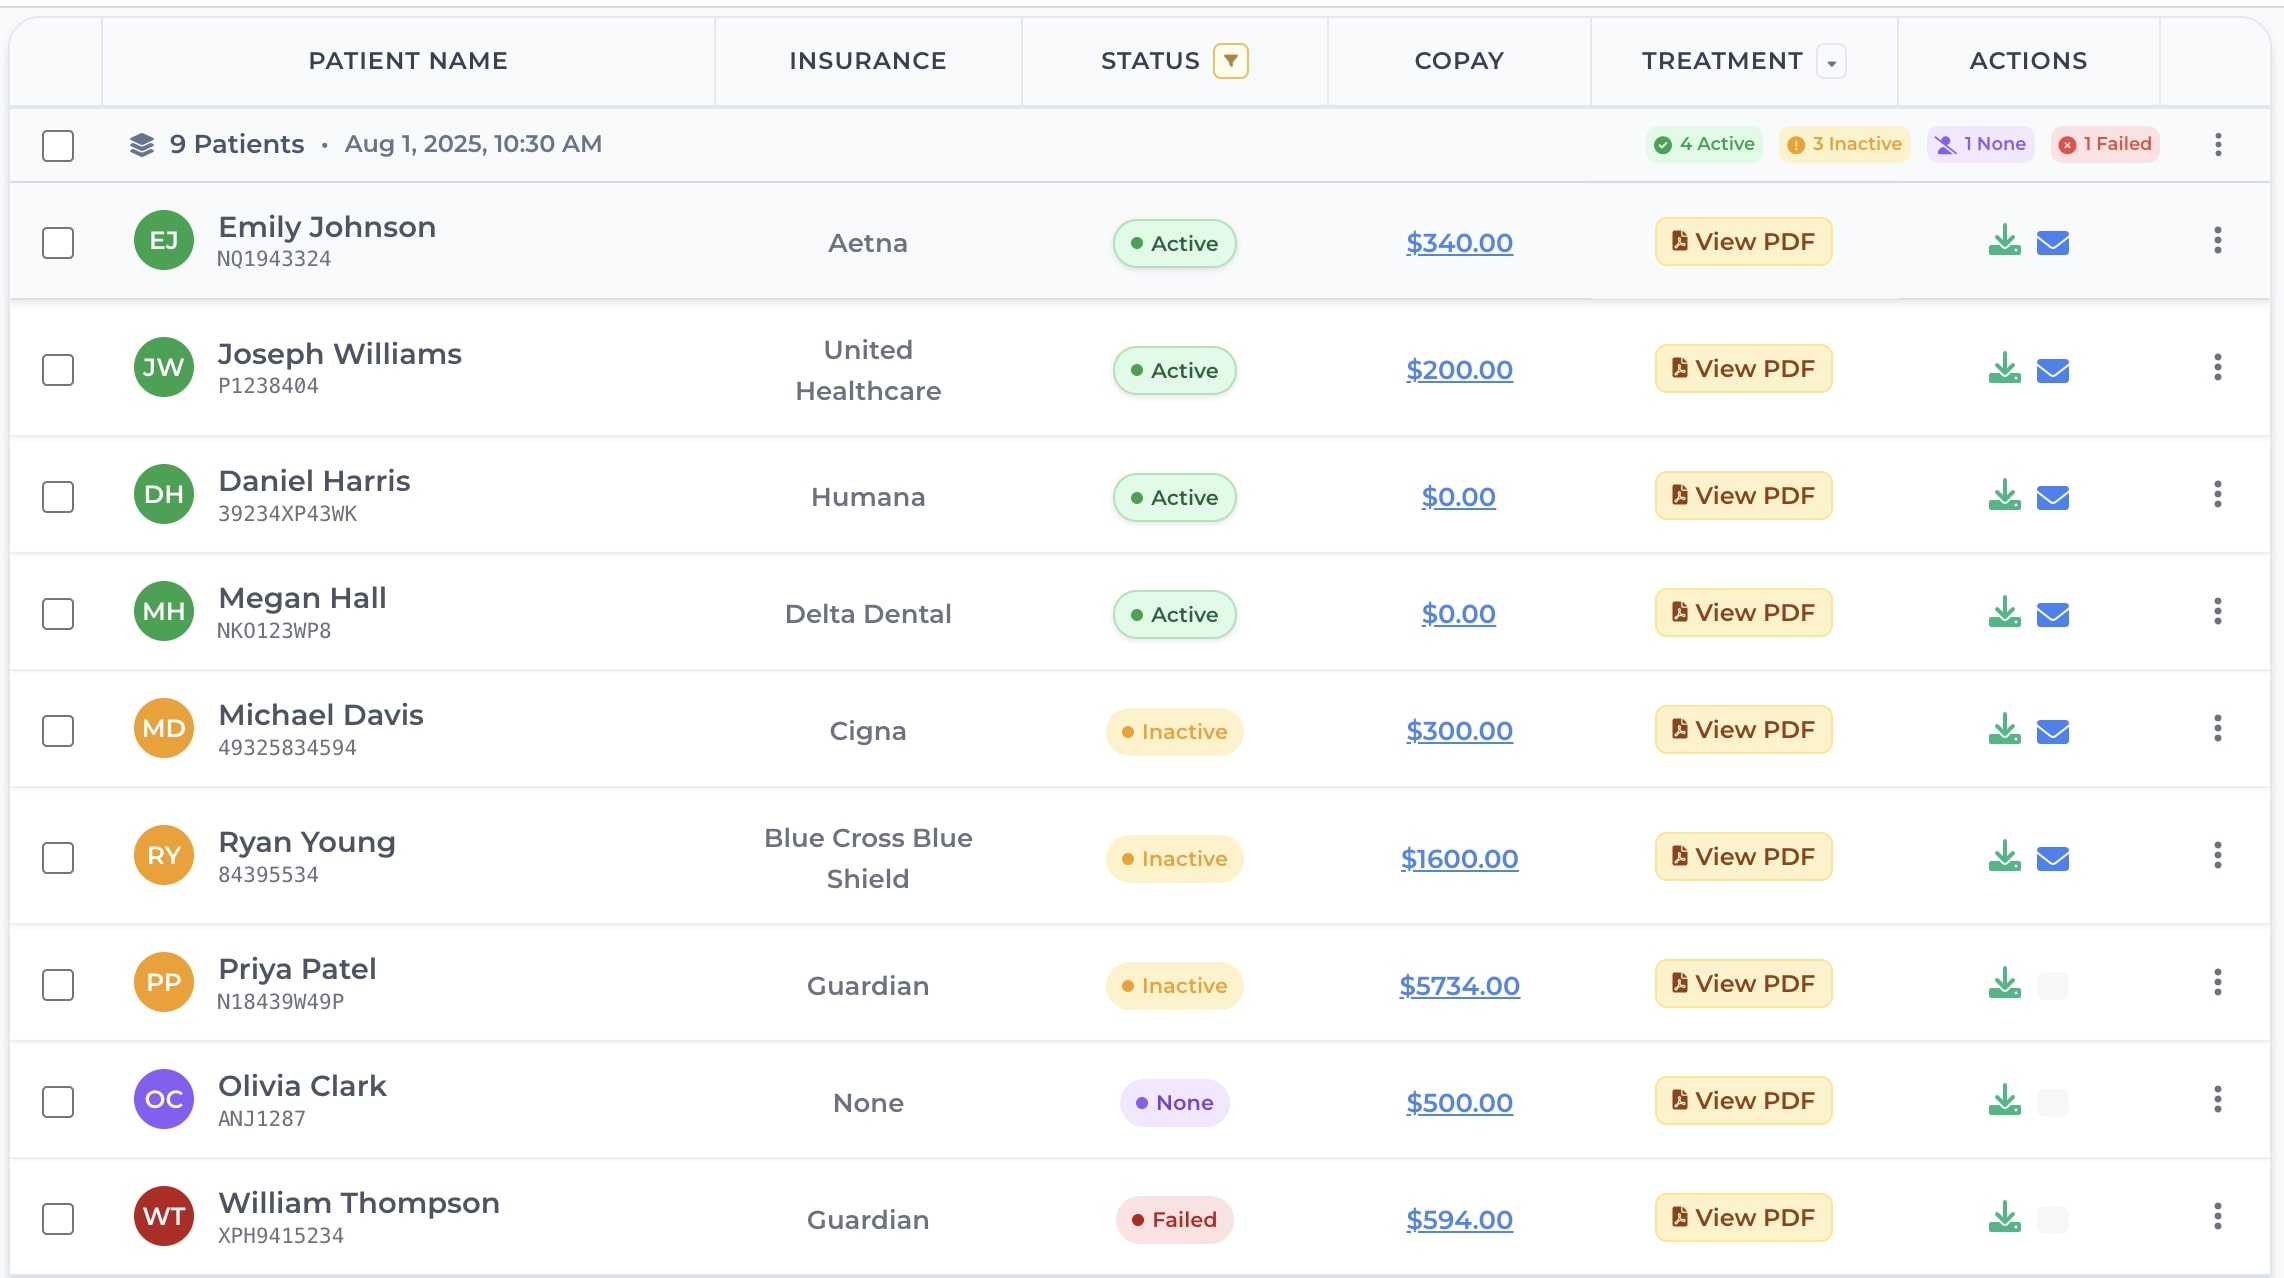The width and height of the screenshot is (2284, 1278).
Task: Open the $1600.00 copay link
Action: (1459, 857)
